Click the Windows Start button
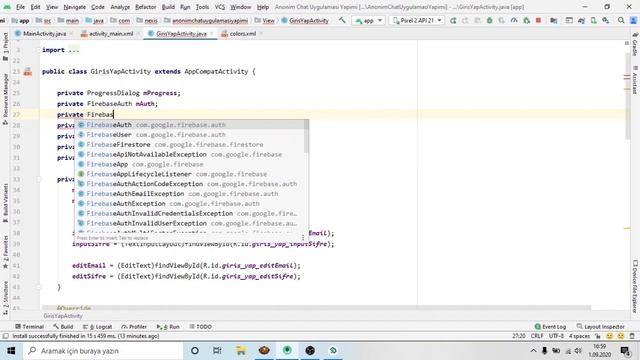640x360 pixels. (11, 351)
